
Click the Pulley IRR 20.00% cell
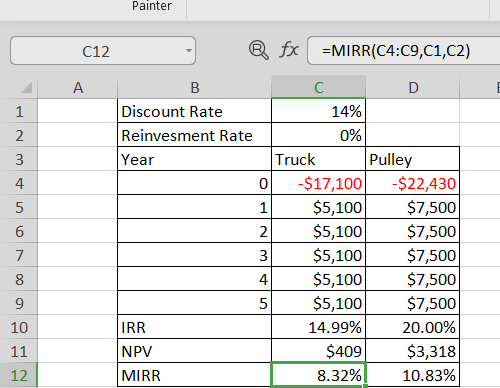413,327
